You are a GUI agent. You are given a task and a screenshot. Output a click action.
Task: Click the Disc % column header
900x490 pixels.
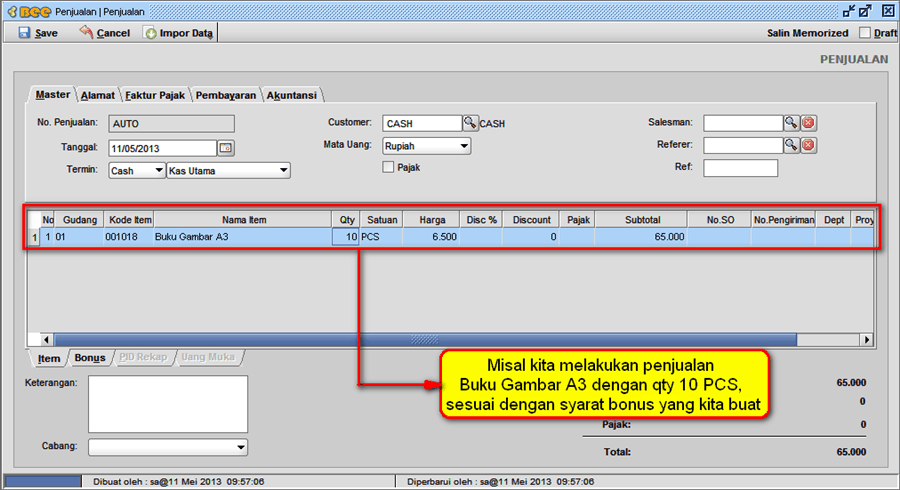coord(481,220)
